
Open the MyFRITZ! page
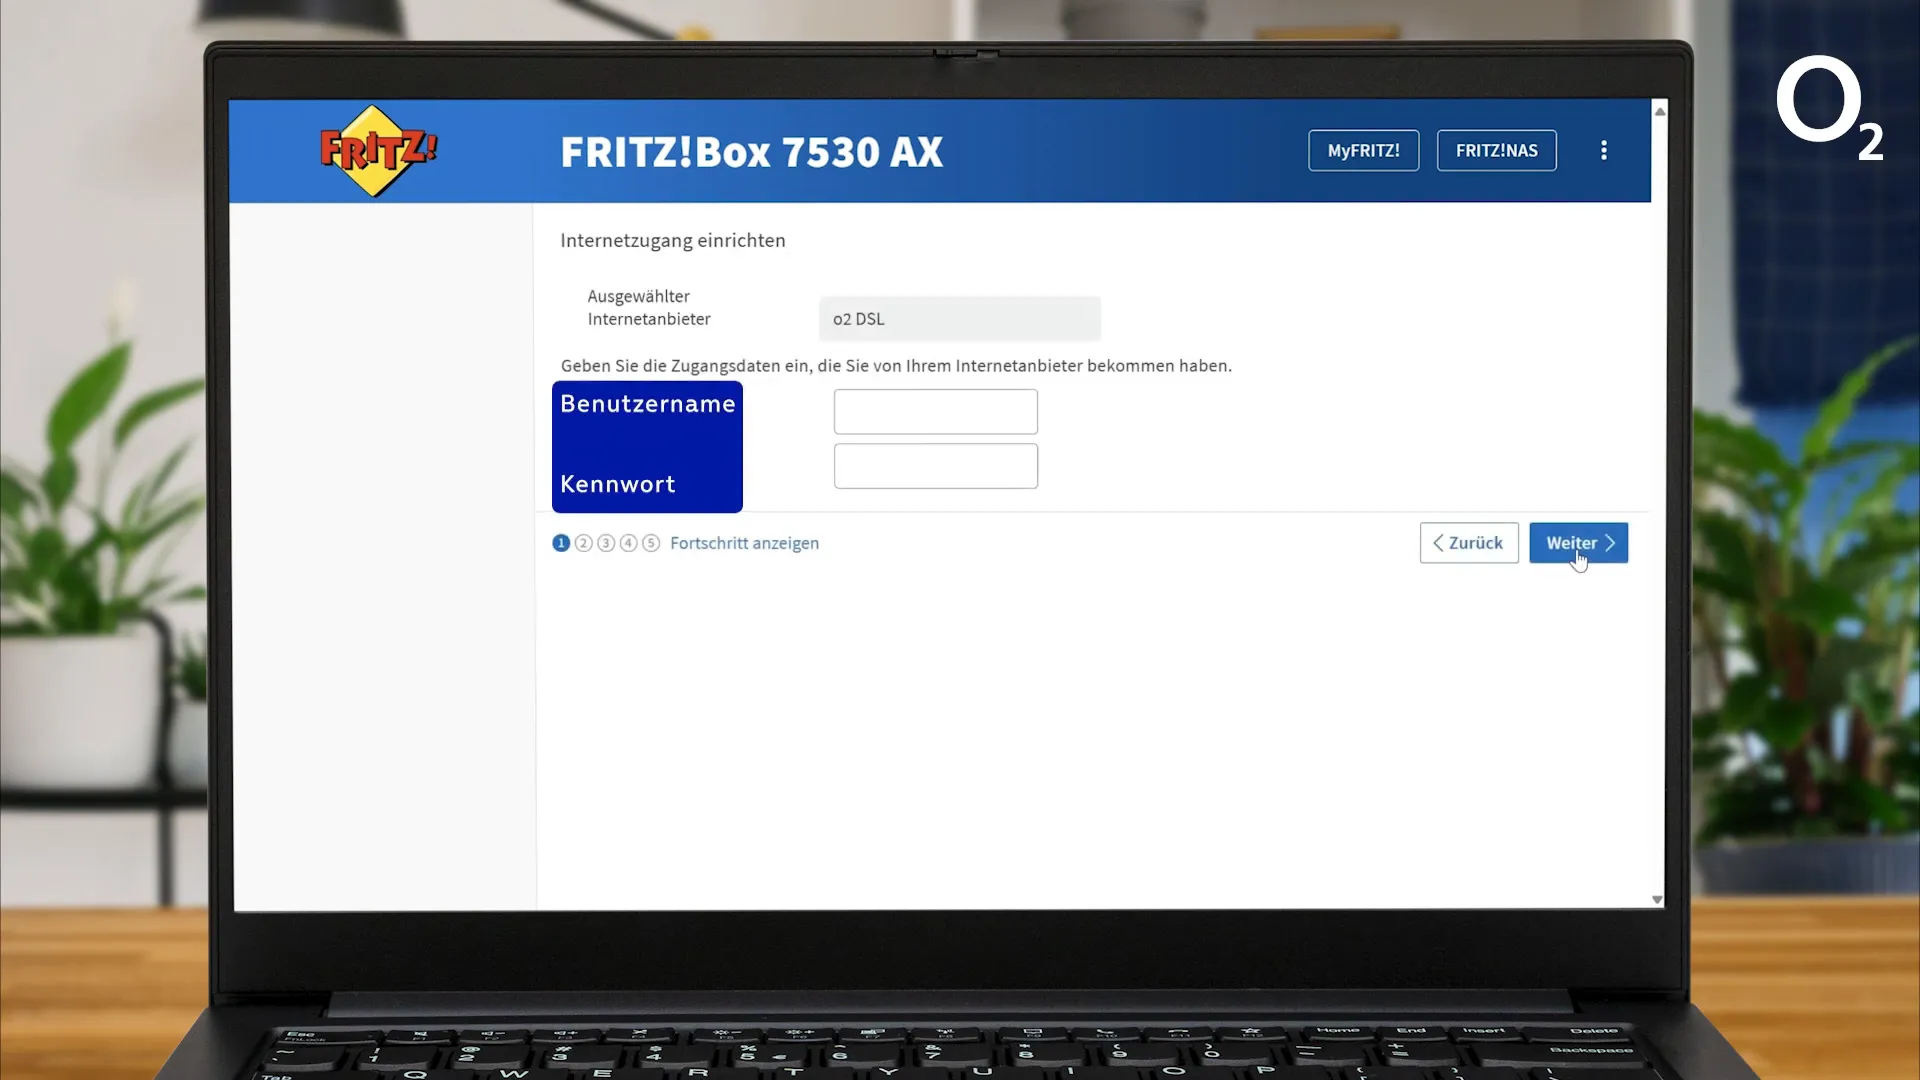click(1363, 151)
